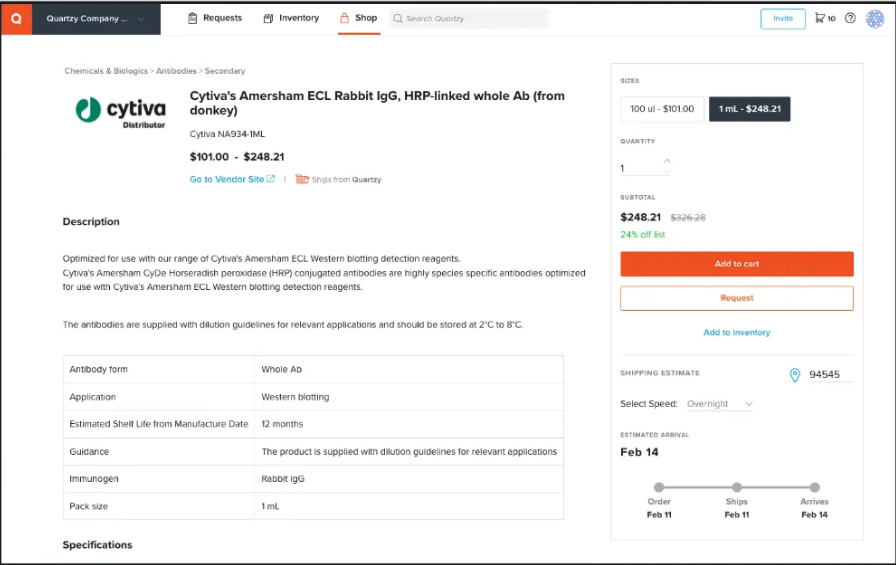Click the Cytiva Distributor logo
This screenshot has width=896, height=565.
[121, 111]
